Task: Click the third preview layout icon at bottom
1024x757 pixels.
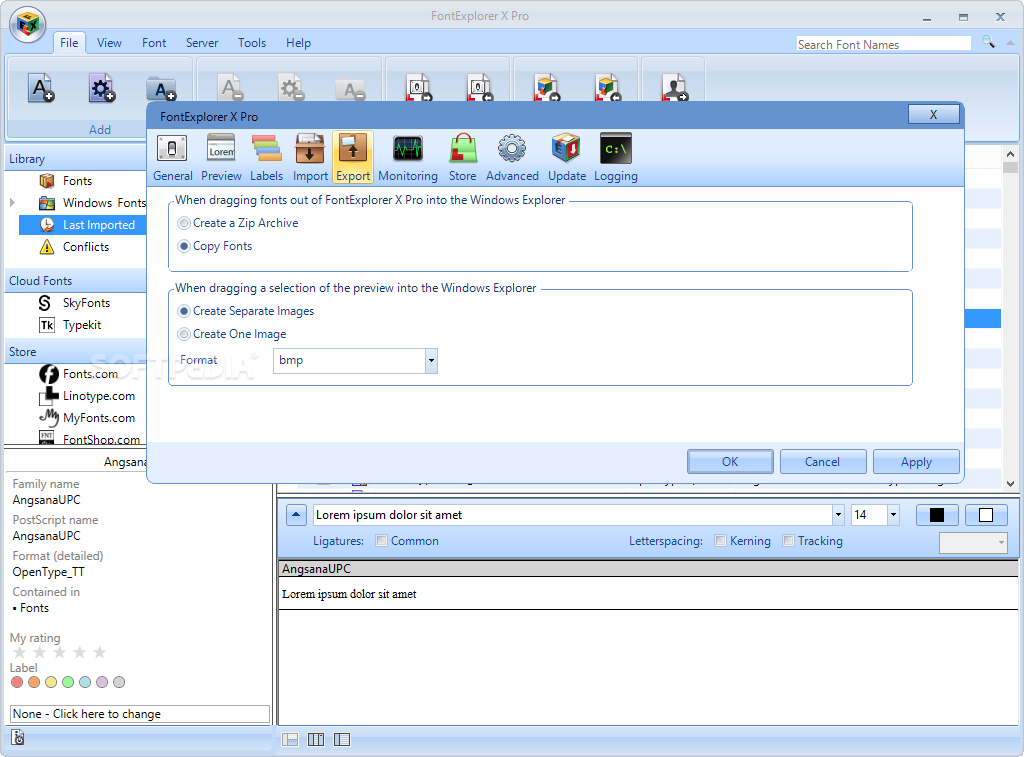Action: (x=342, y=739)
